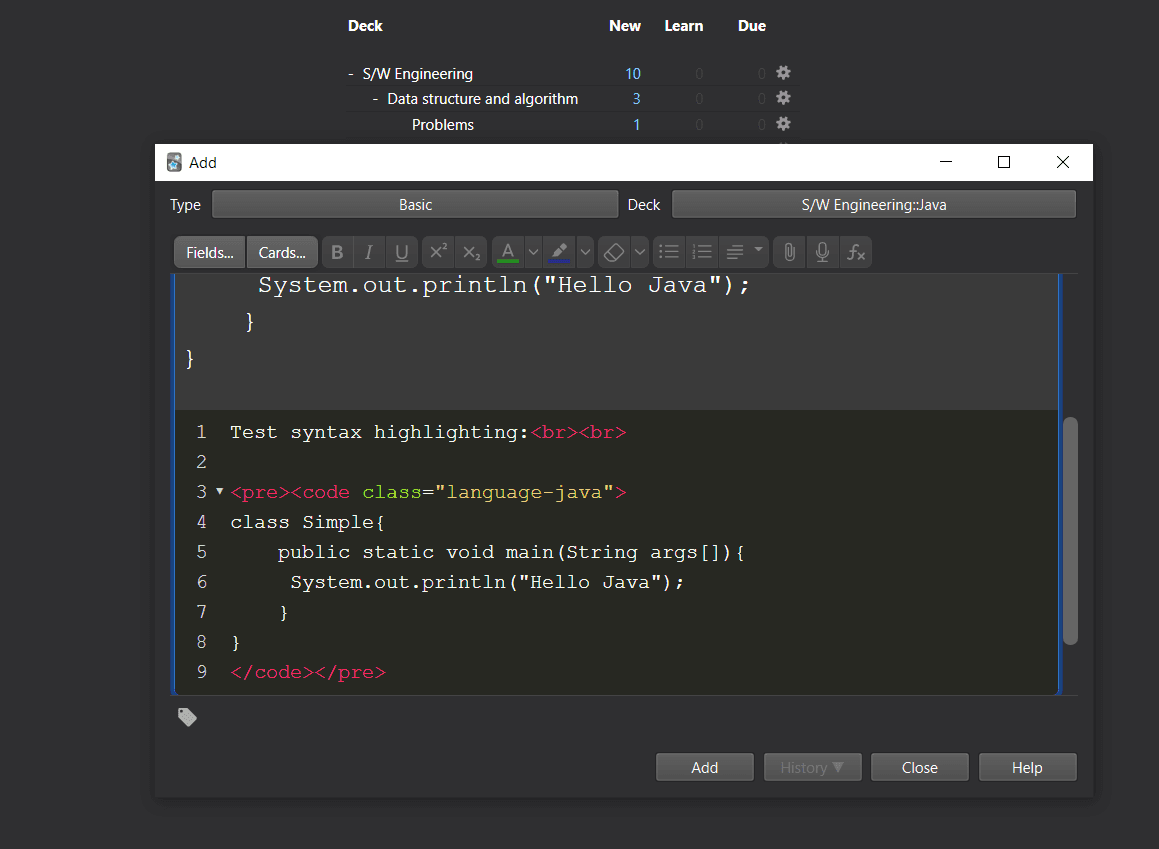Collapse the S/W Engineering deck
The width and height of the screenshot is (1159, 849).
pos(351,74)
